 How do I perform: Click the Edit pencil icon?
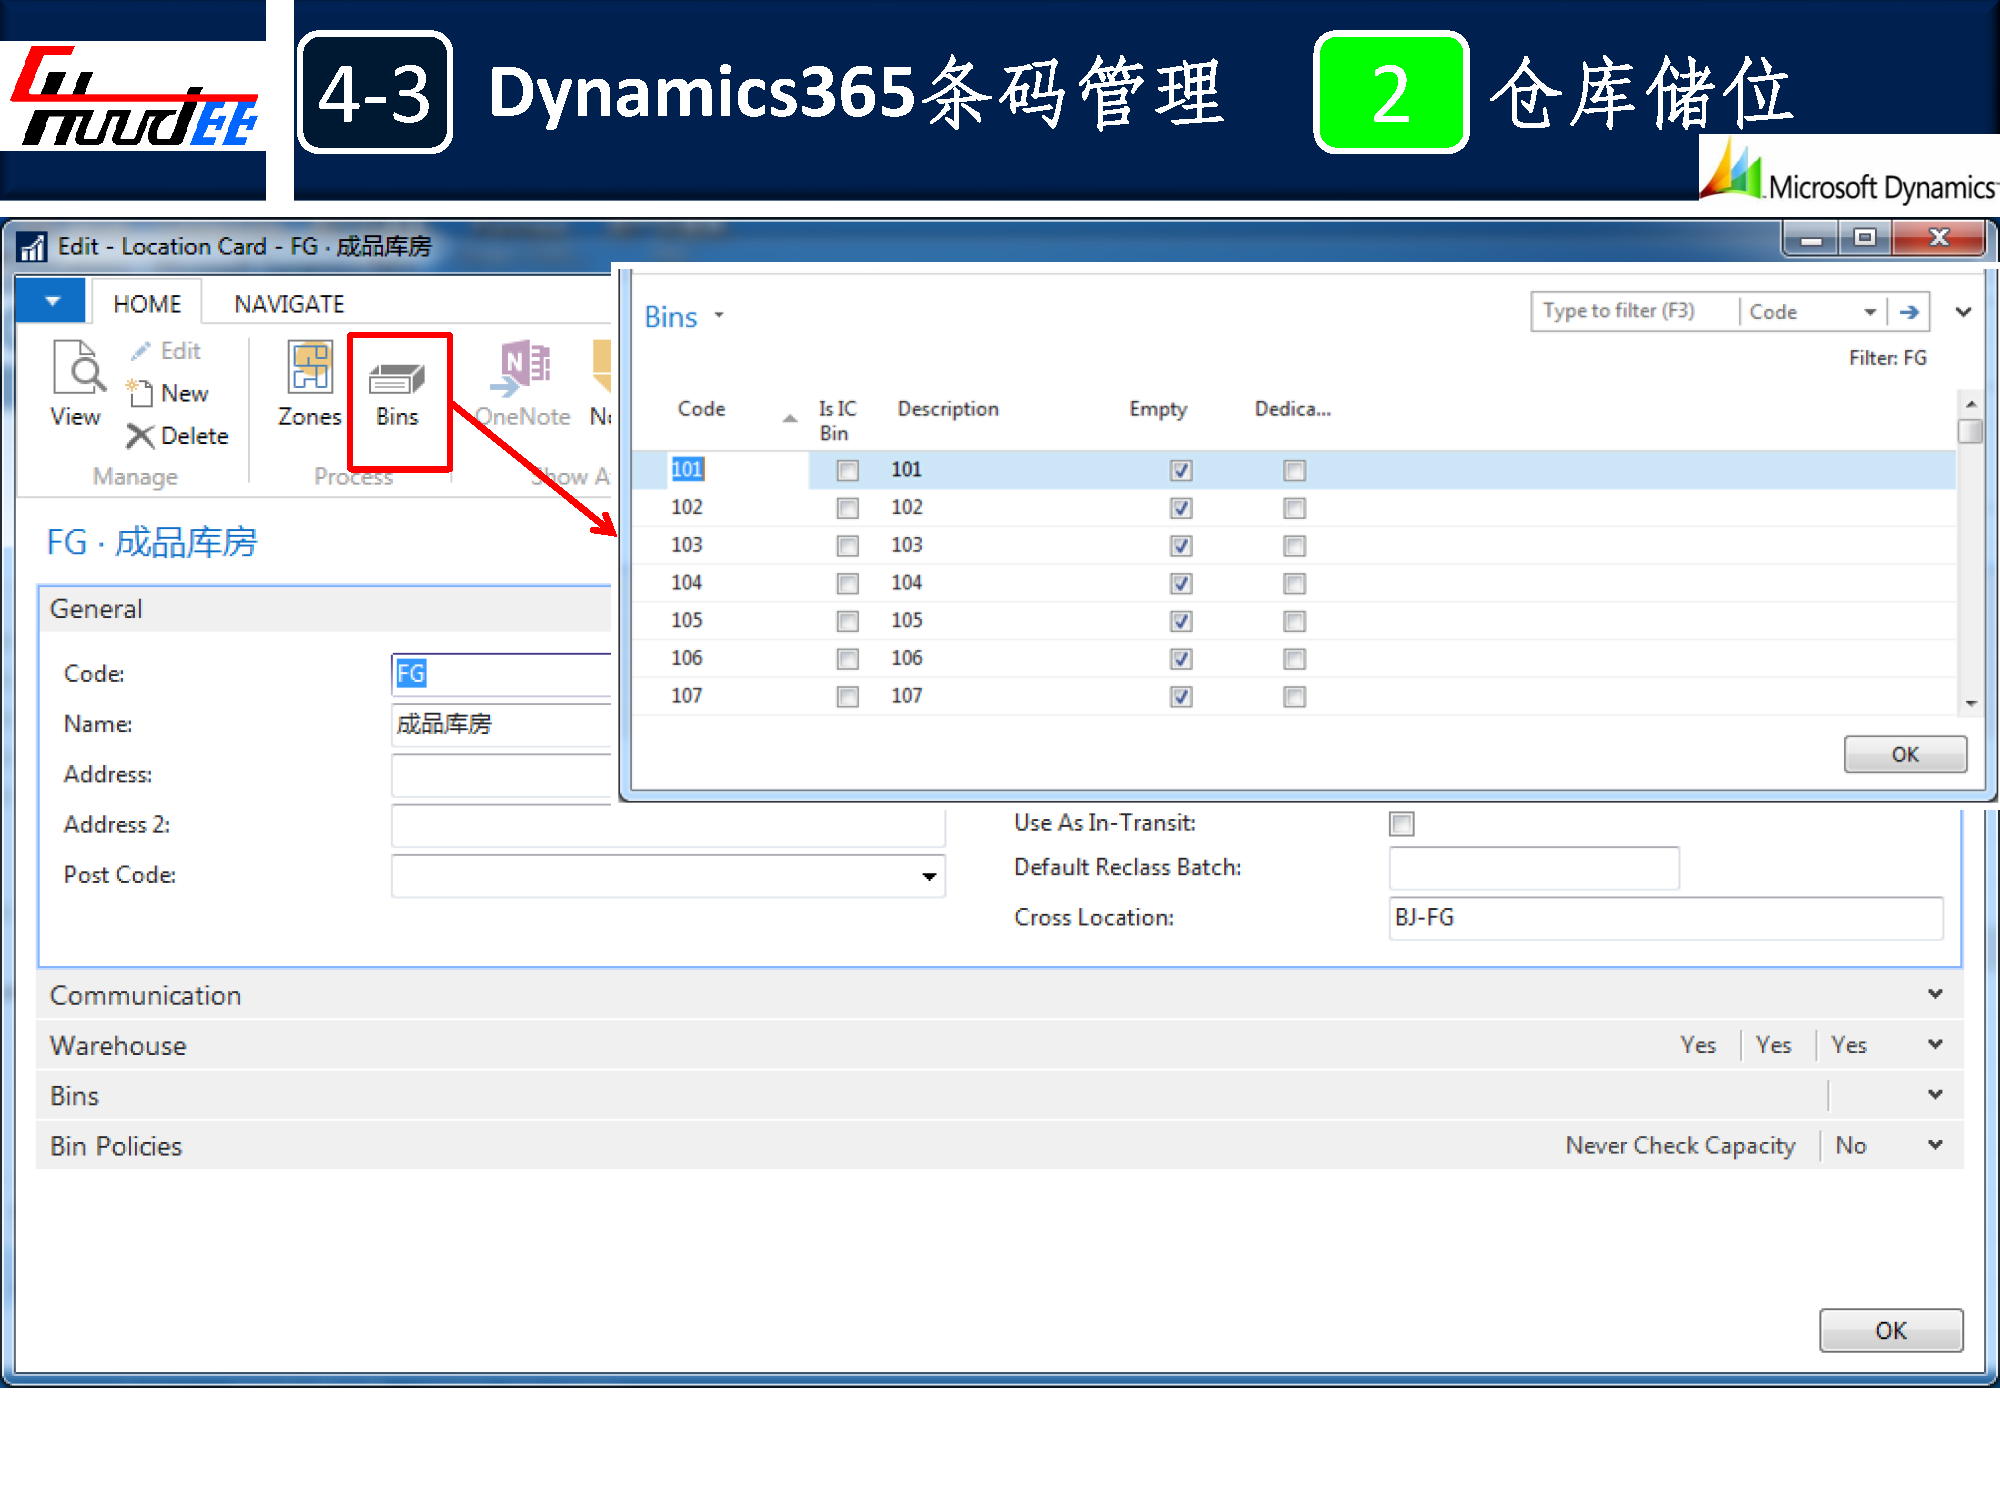(141, 351)
